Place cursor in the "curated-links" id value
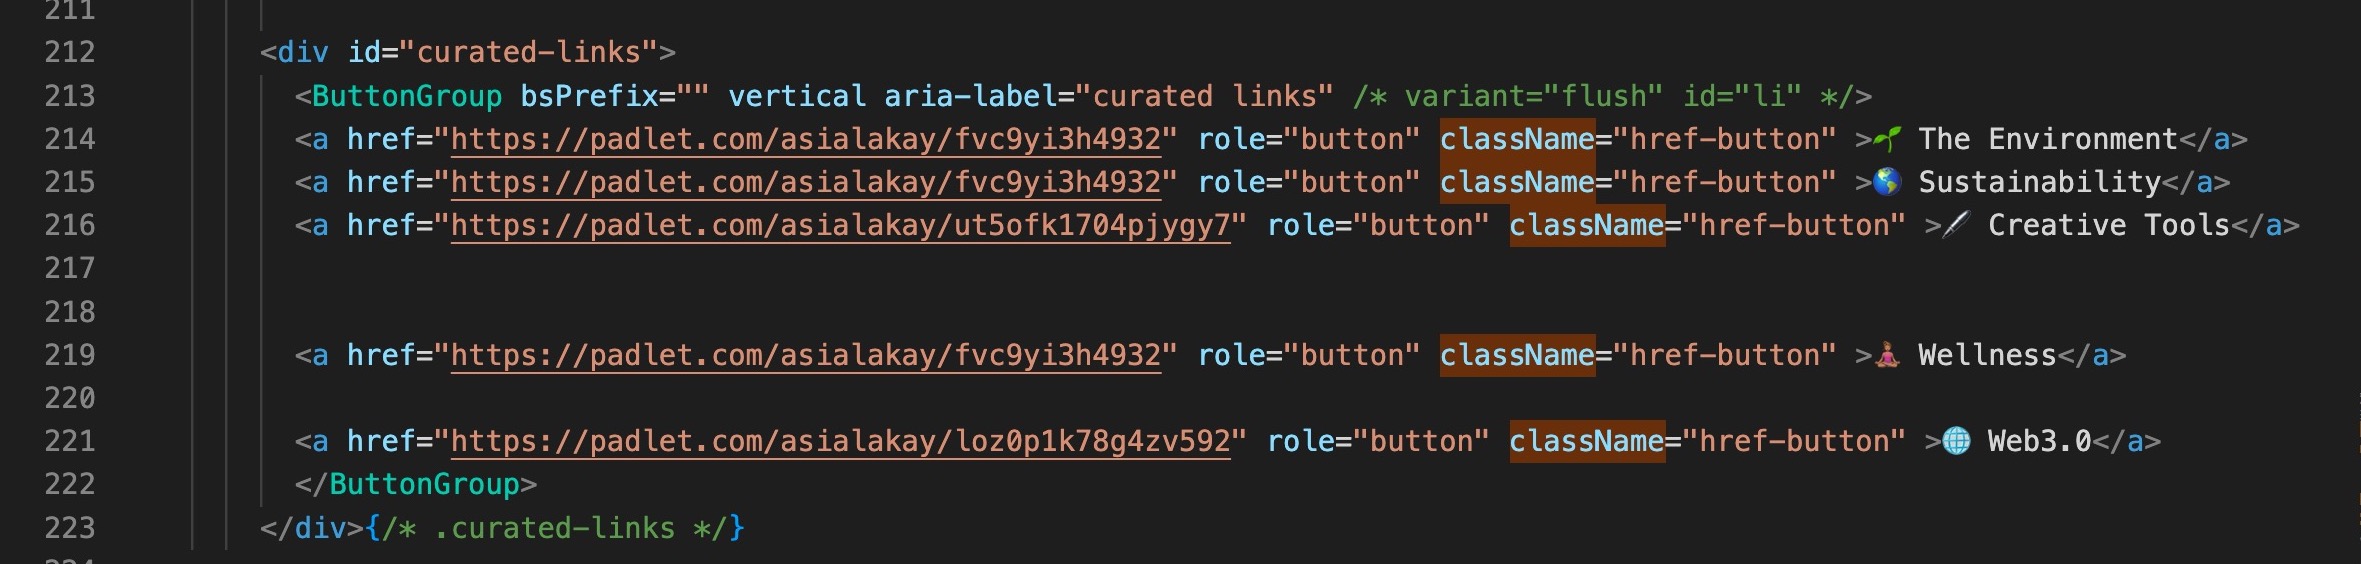The height and width of the screenshot is (564, 2361). click(528, 53)
